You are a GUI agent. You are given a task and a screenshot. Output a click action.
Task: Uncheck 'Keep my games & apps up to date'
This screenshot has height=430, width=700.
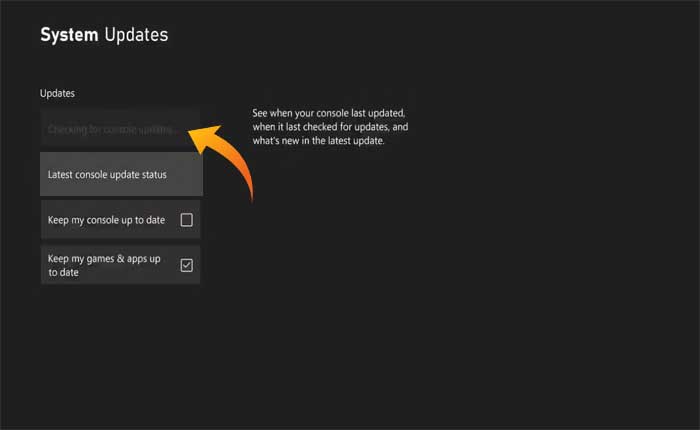pyautogui.click(x=186, y=265)
